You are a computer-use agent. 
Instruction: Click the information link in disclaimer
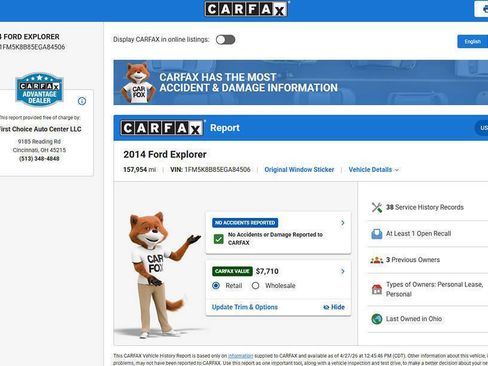[240, 356]
